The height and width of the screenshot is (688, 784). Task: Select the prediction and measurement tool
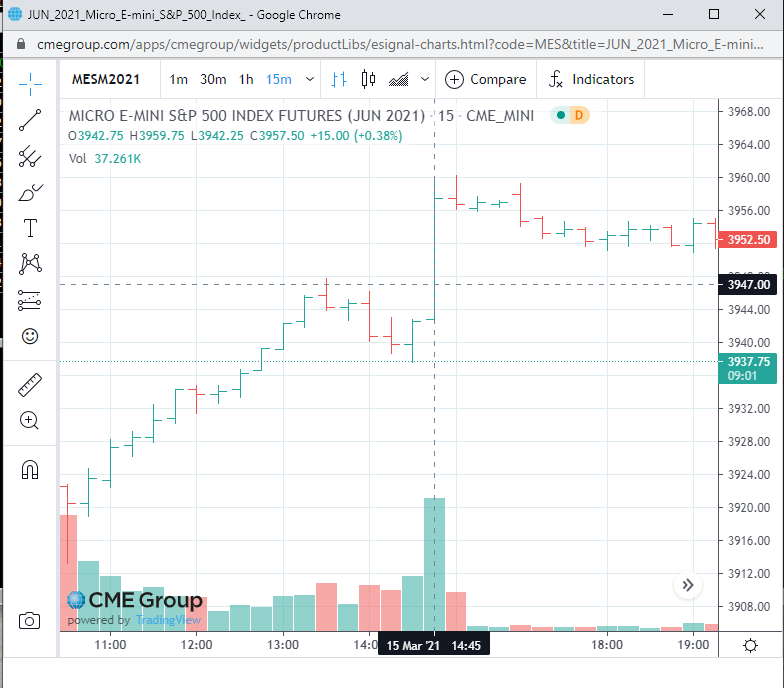(30, 300)
